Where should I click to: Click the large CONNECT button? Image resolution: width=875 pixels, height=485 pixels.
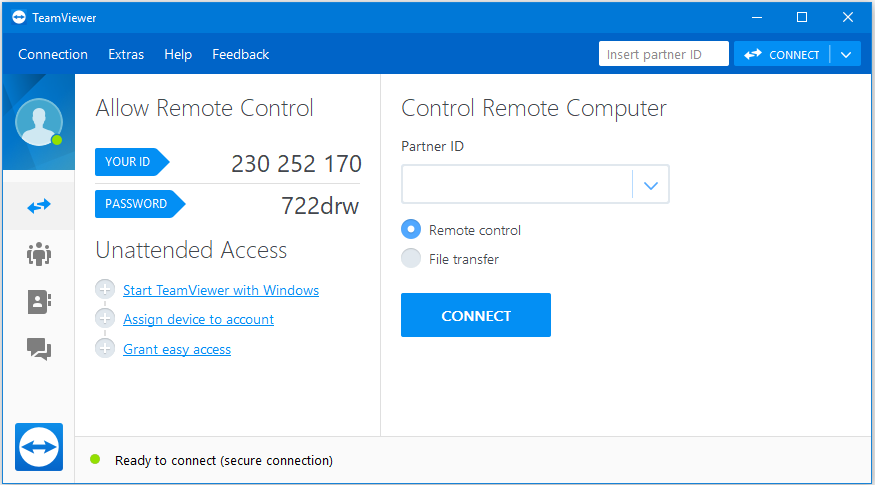[476, 315]
